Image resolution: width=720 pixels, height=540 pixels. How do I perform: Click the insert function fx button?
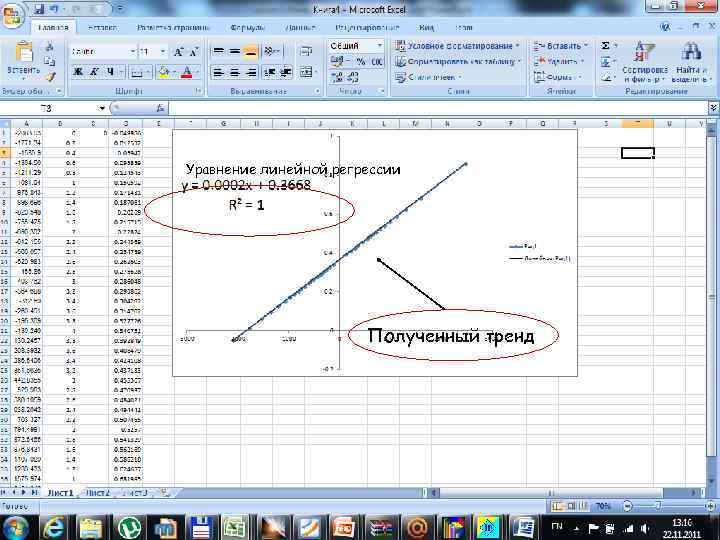pyautogui.click(x=160, y=108)
